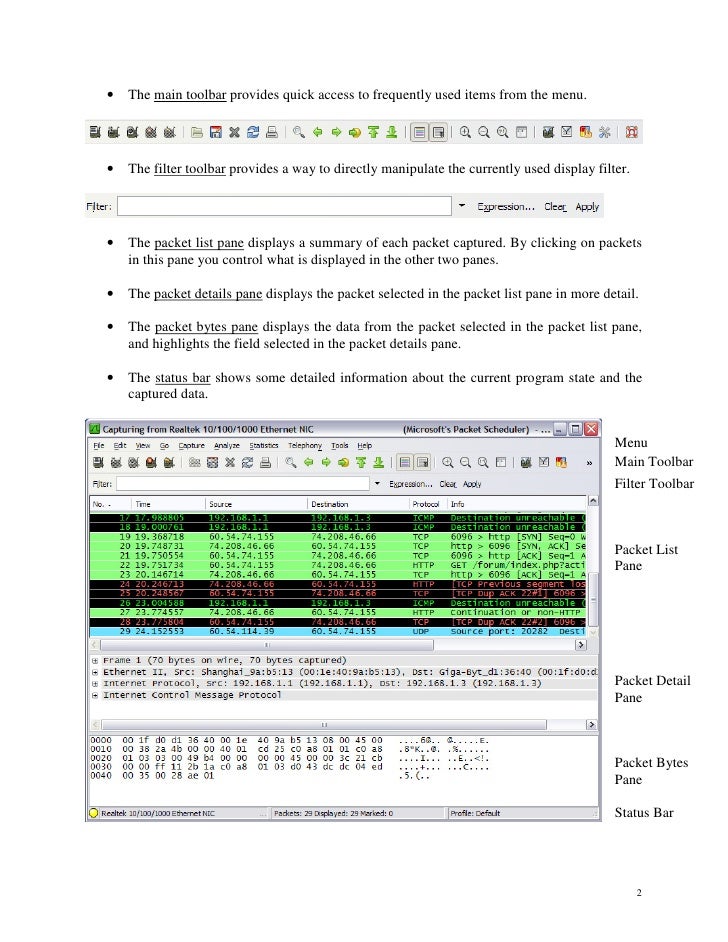
Task: Click Clear in the Wireshark window filter bar
Action: (447, 484)
